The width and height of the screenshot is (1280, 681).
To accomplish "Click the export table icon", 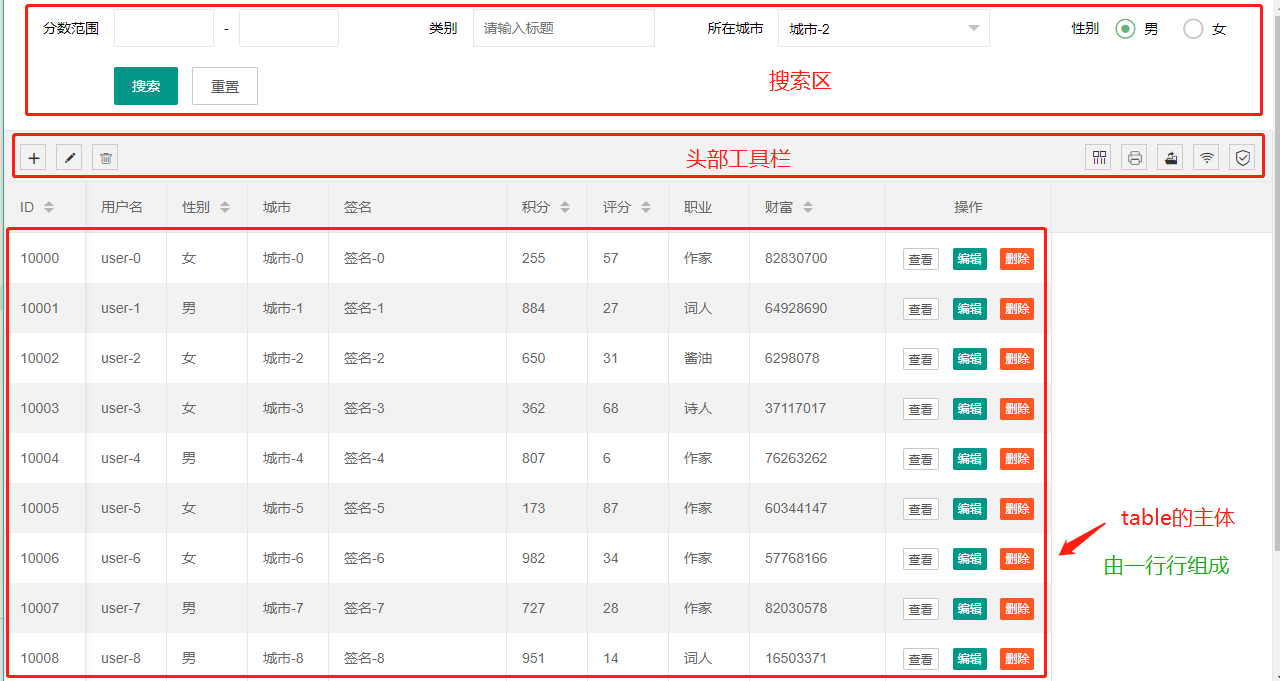I will pyautogui.click(x=1171, y=157).
